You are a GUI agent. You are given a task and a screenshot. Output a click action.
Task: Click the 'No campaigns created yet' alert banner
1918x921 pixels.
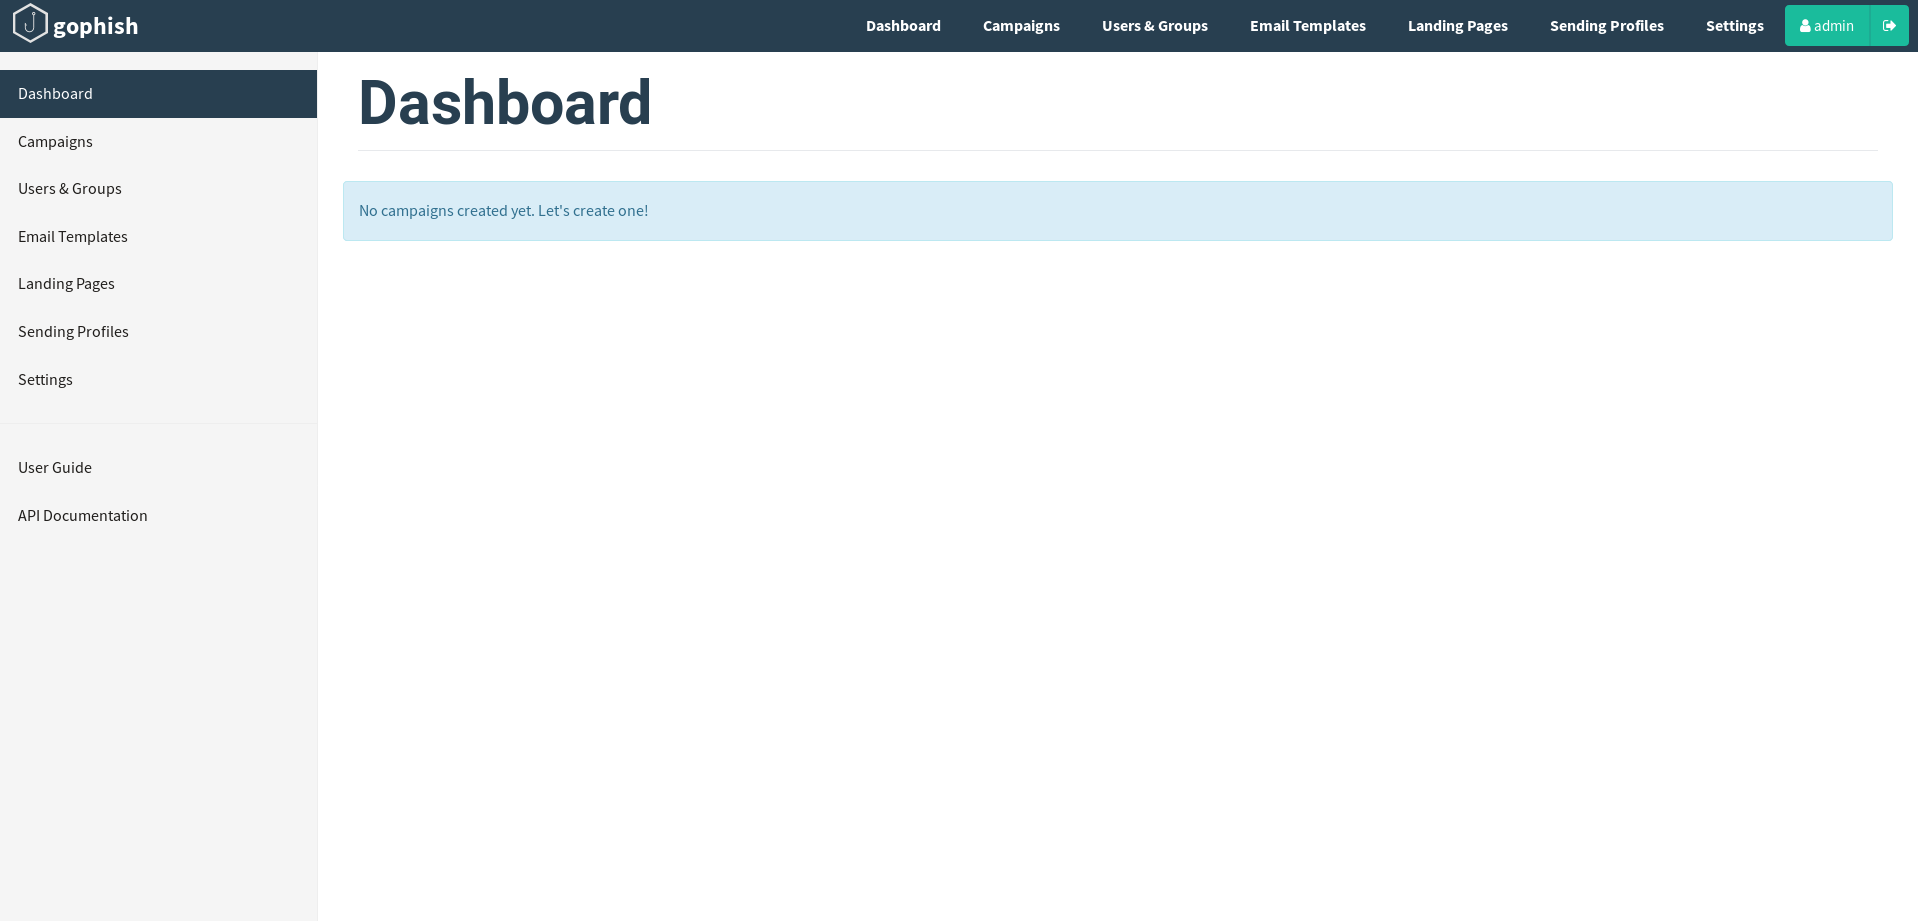click(x=1117, y=211)
